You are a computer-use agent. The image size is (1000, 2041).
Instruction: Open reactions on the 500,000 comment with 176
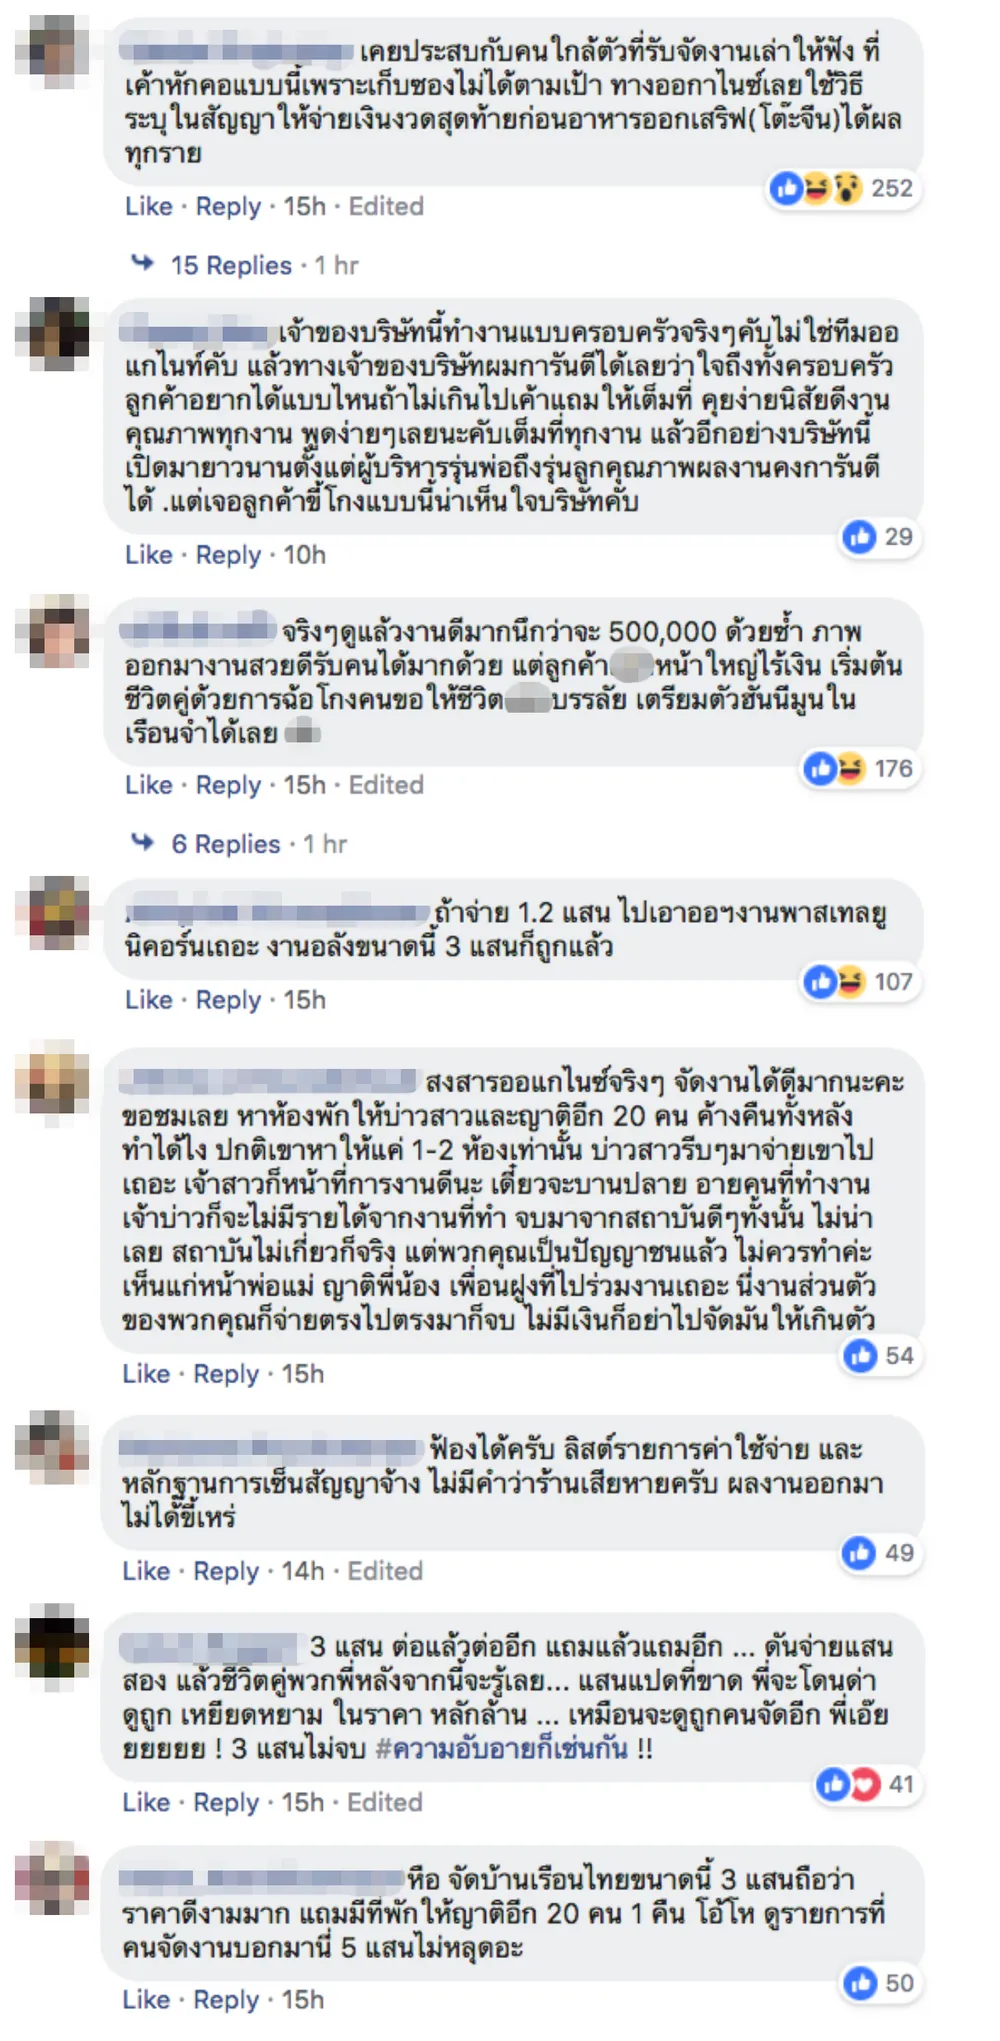(859, 768)
